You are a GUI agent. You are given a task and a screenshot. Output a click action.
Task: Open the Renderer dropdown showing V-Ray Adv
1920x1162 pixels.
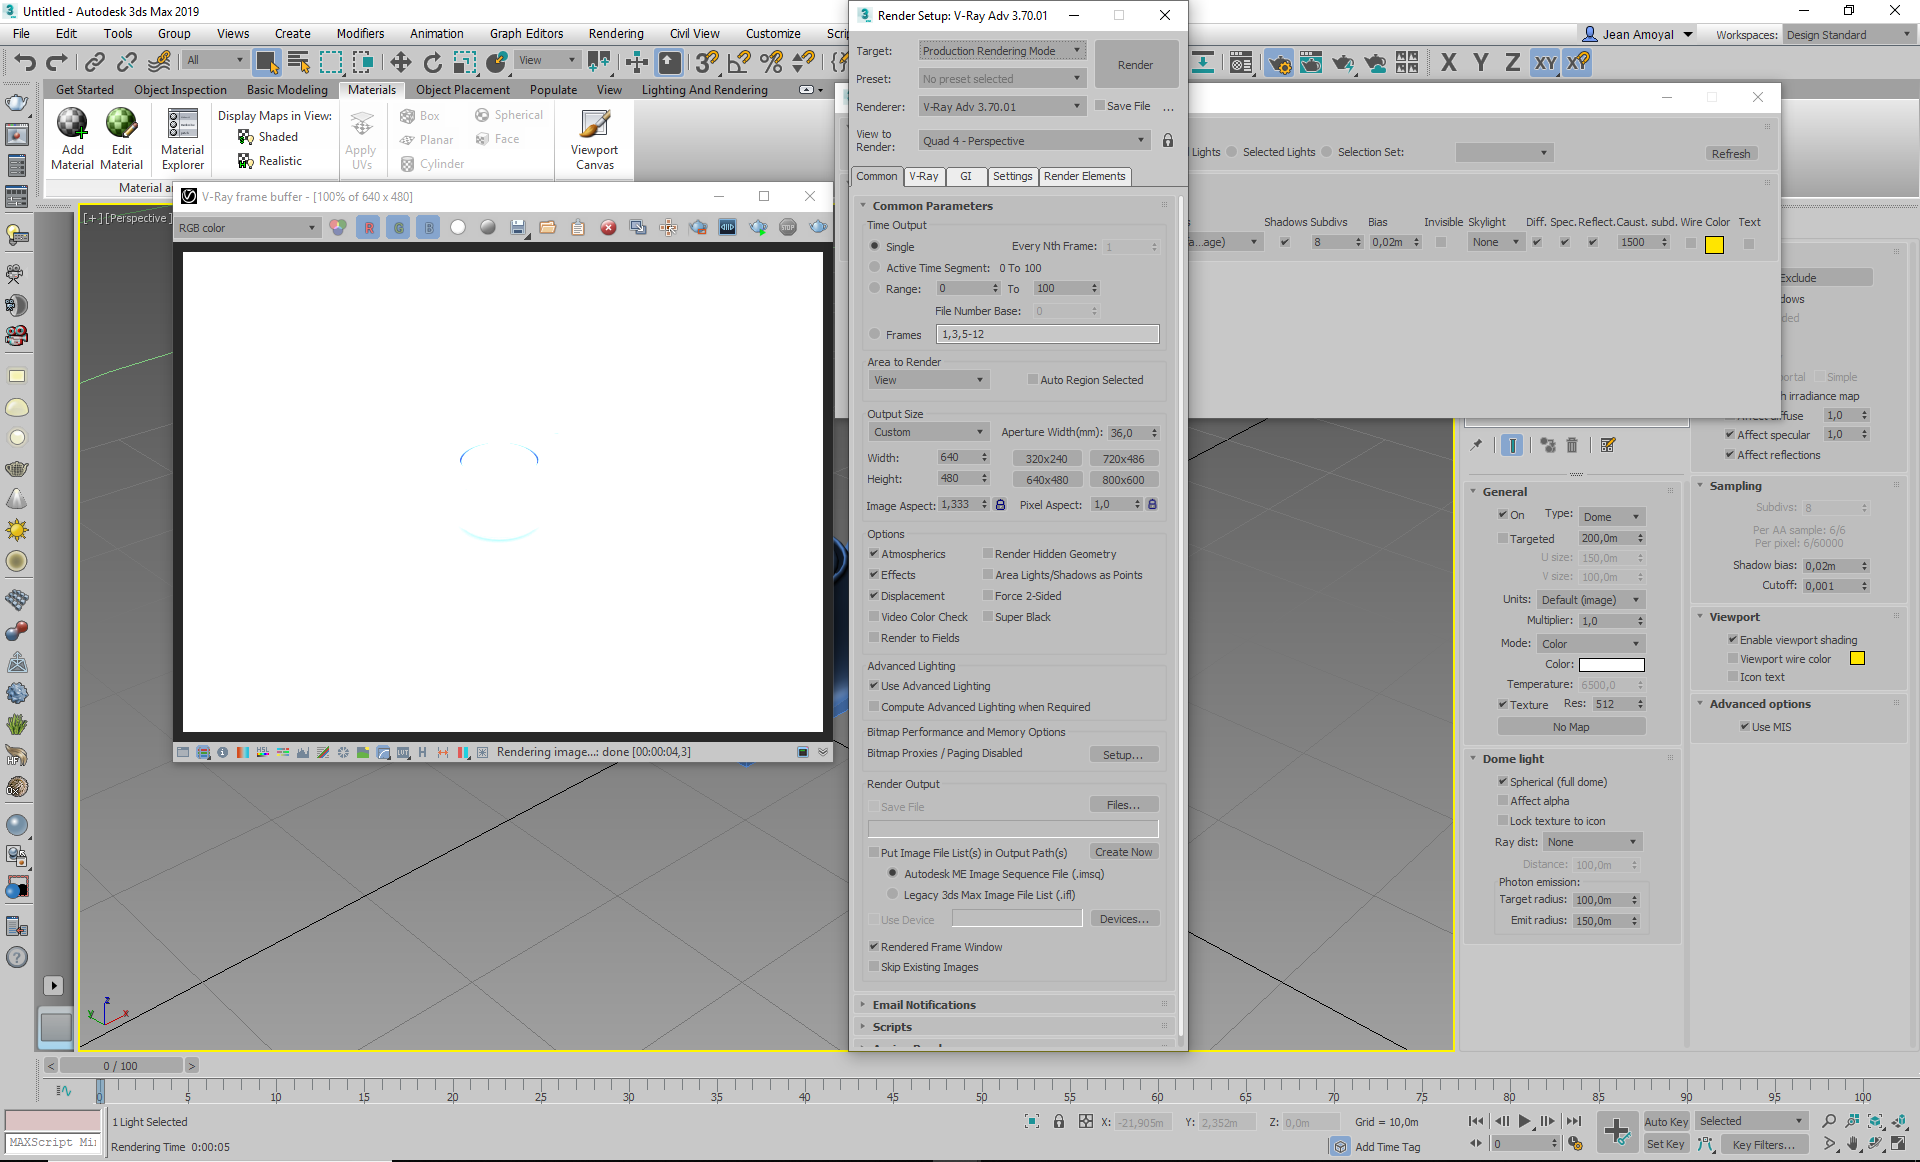(1002, 107)
